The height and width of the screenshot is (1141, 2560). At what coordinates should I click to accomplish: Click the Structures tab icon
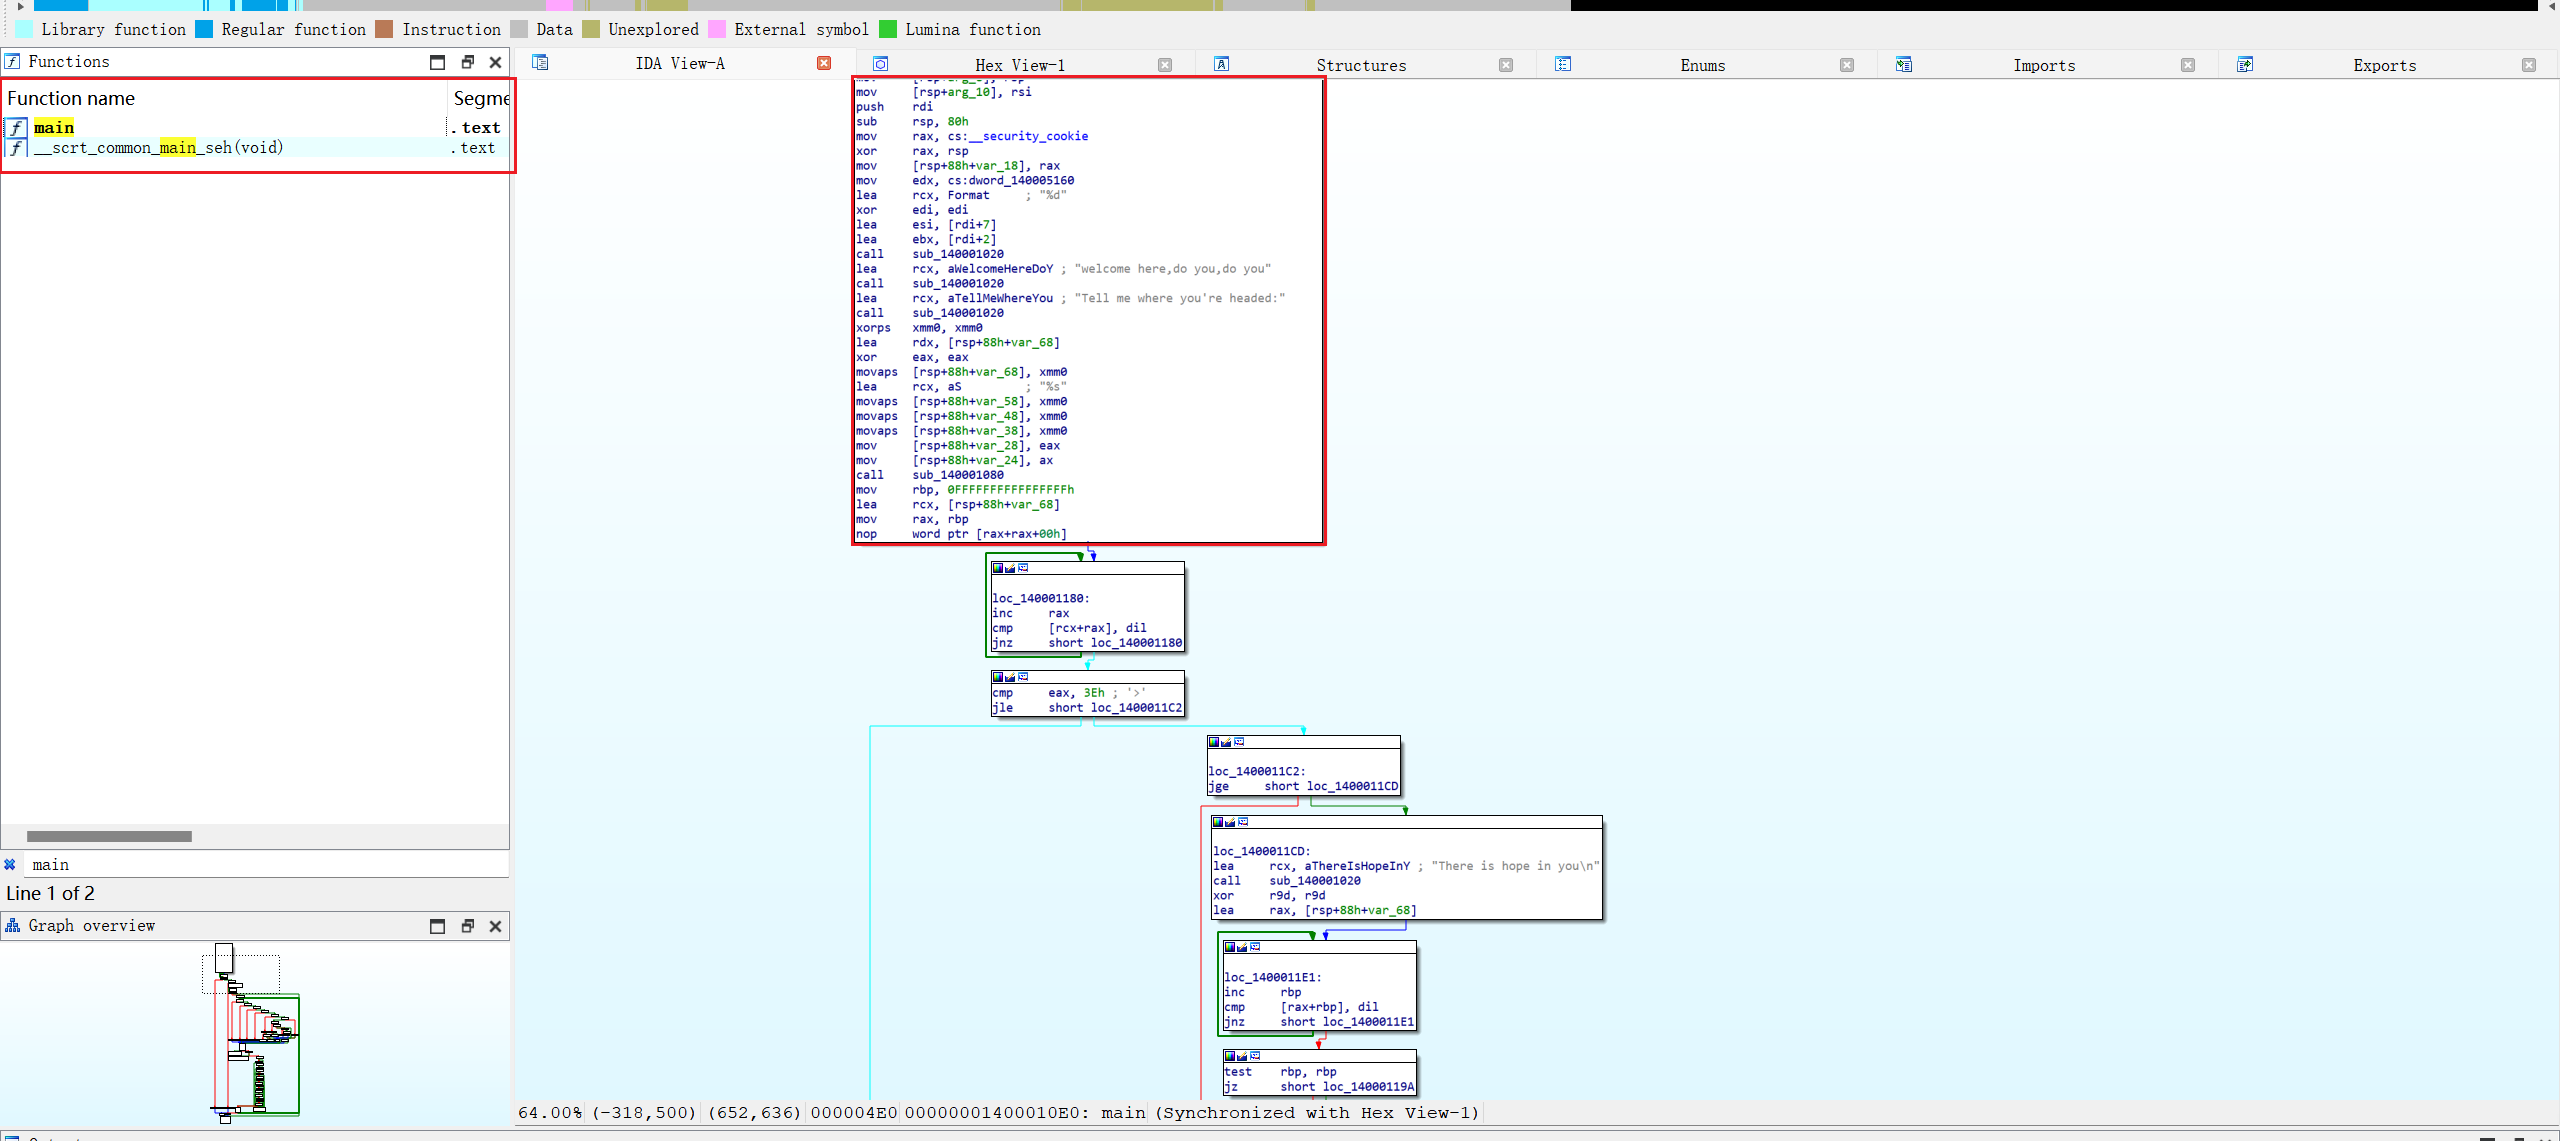click(x=1221, y=64)
